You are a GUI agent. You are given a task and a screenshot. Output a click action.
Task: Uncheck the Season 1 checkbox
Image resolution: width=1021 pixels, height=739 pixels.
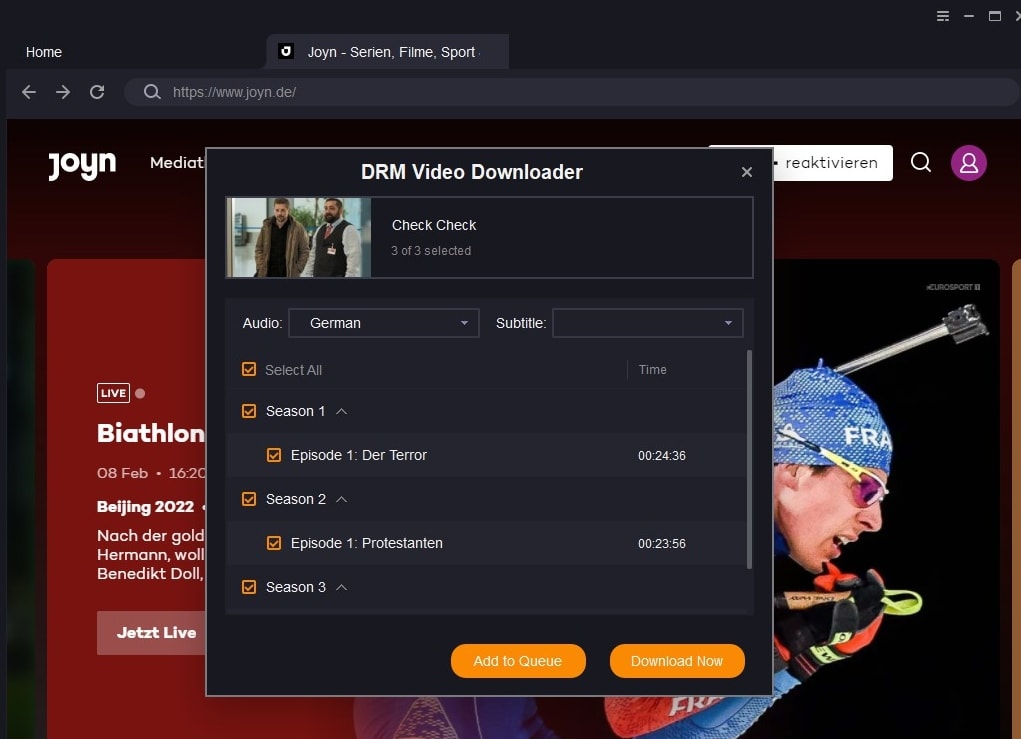point(249,411)
